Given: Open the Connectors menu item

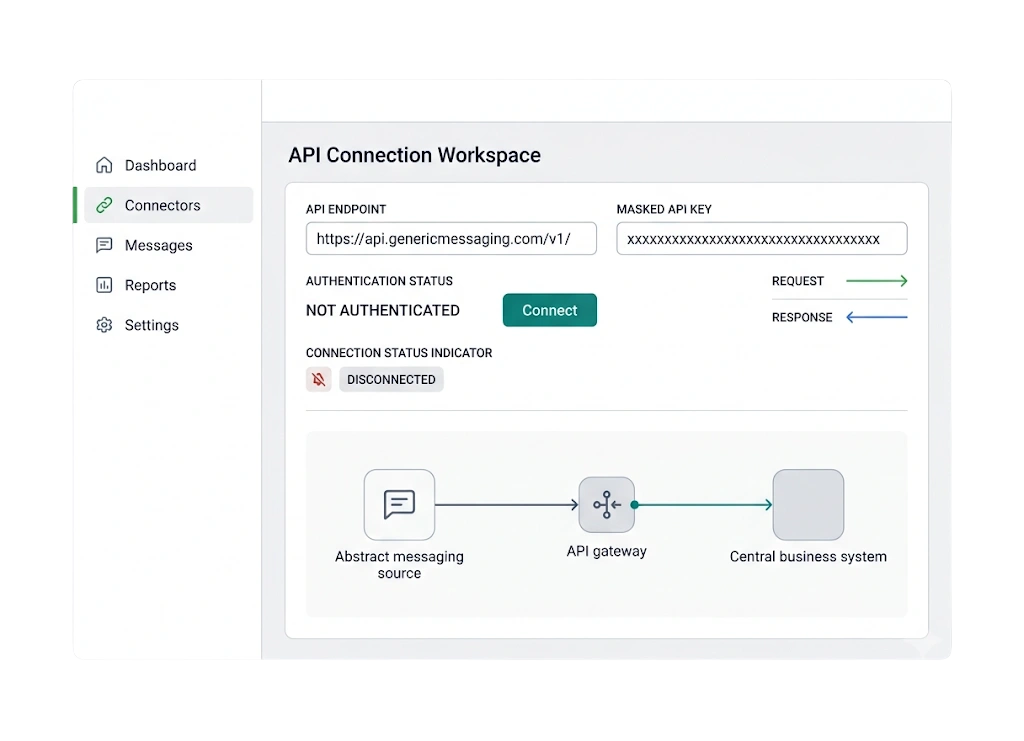Looking at the screenshot, I should point(168,205).
